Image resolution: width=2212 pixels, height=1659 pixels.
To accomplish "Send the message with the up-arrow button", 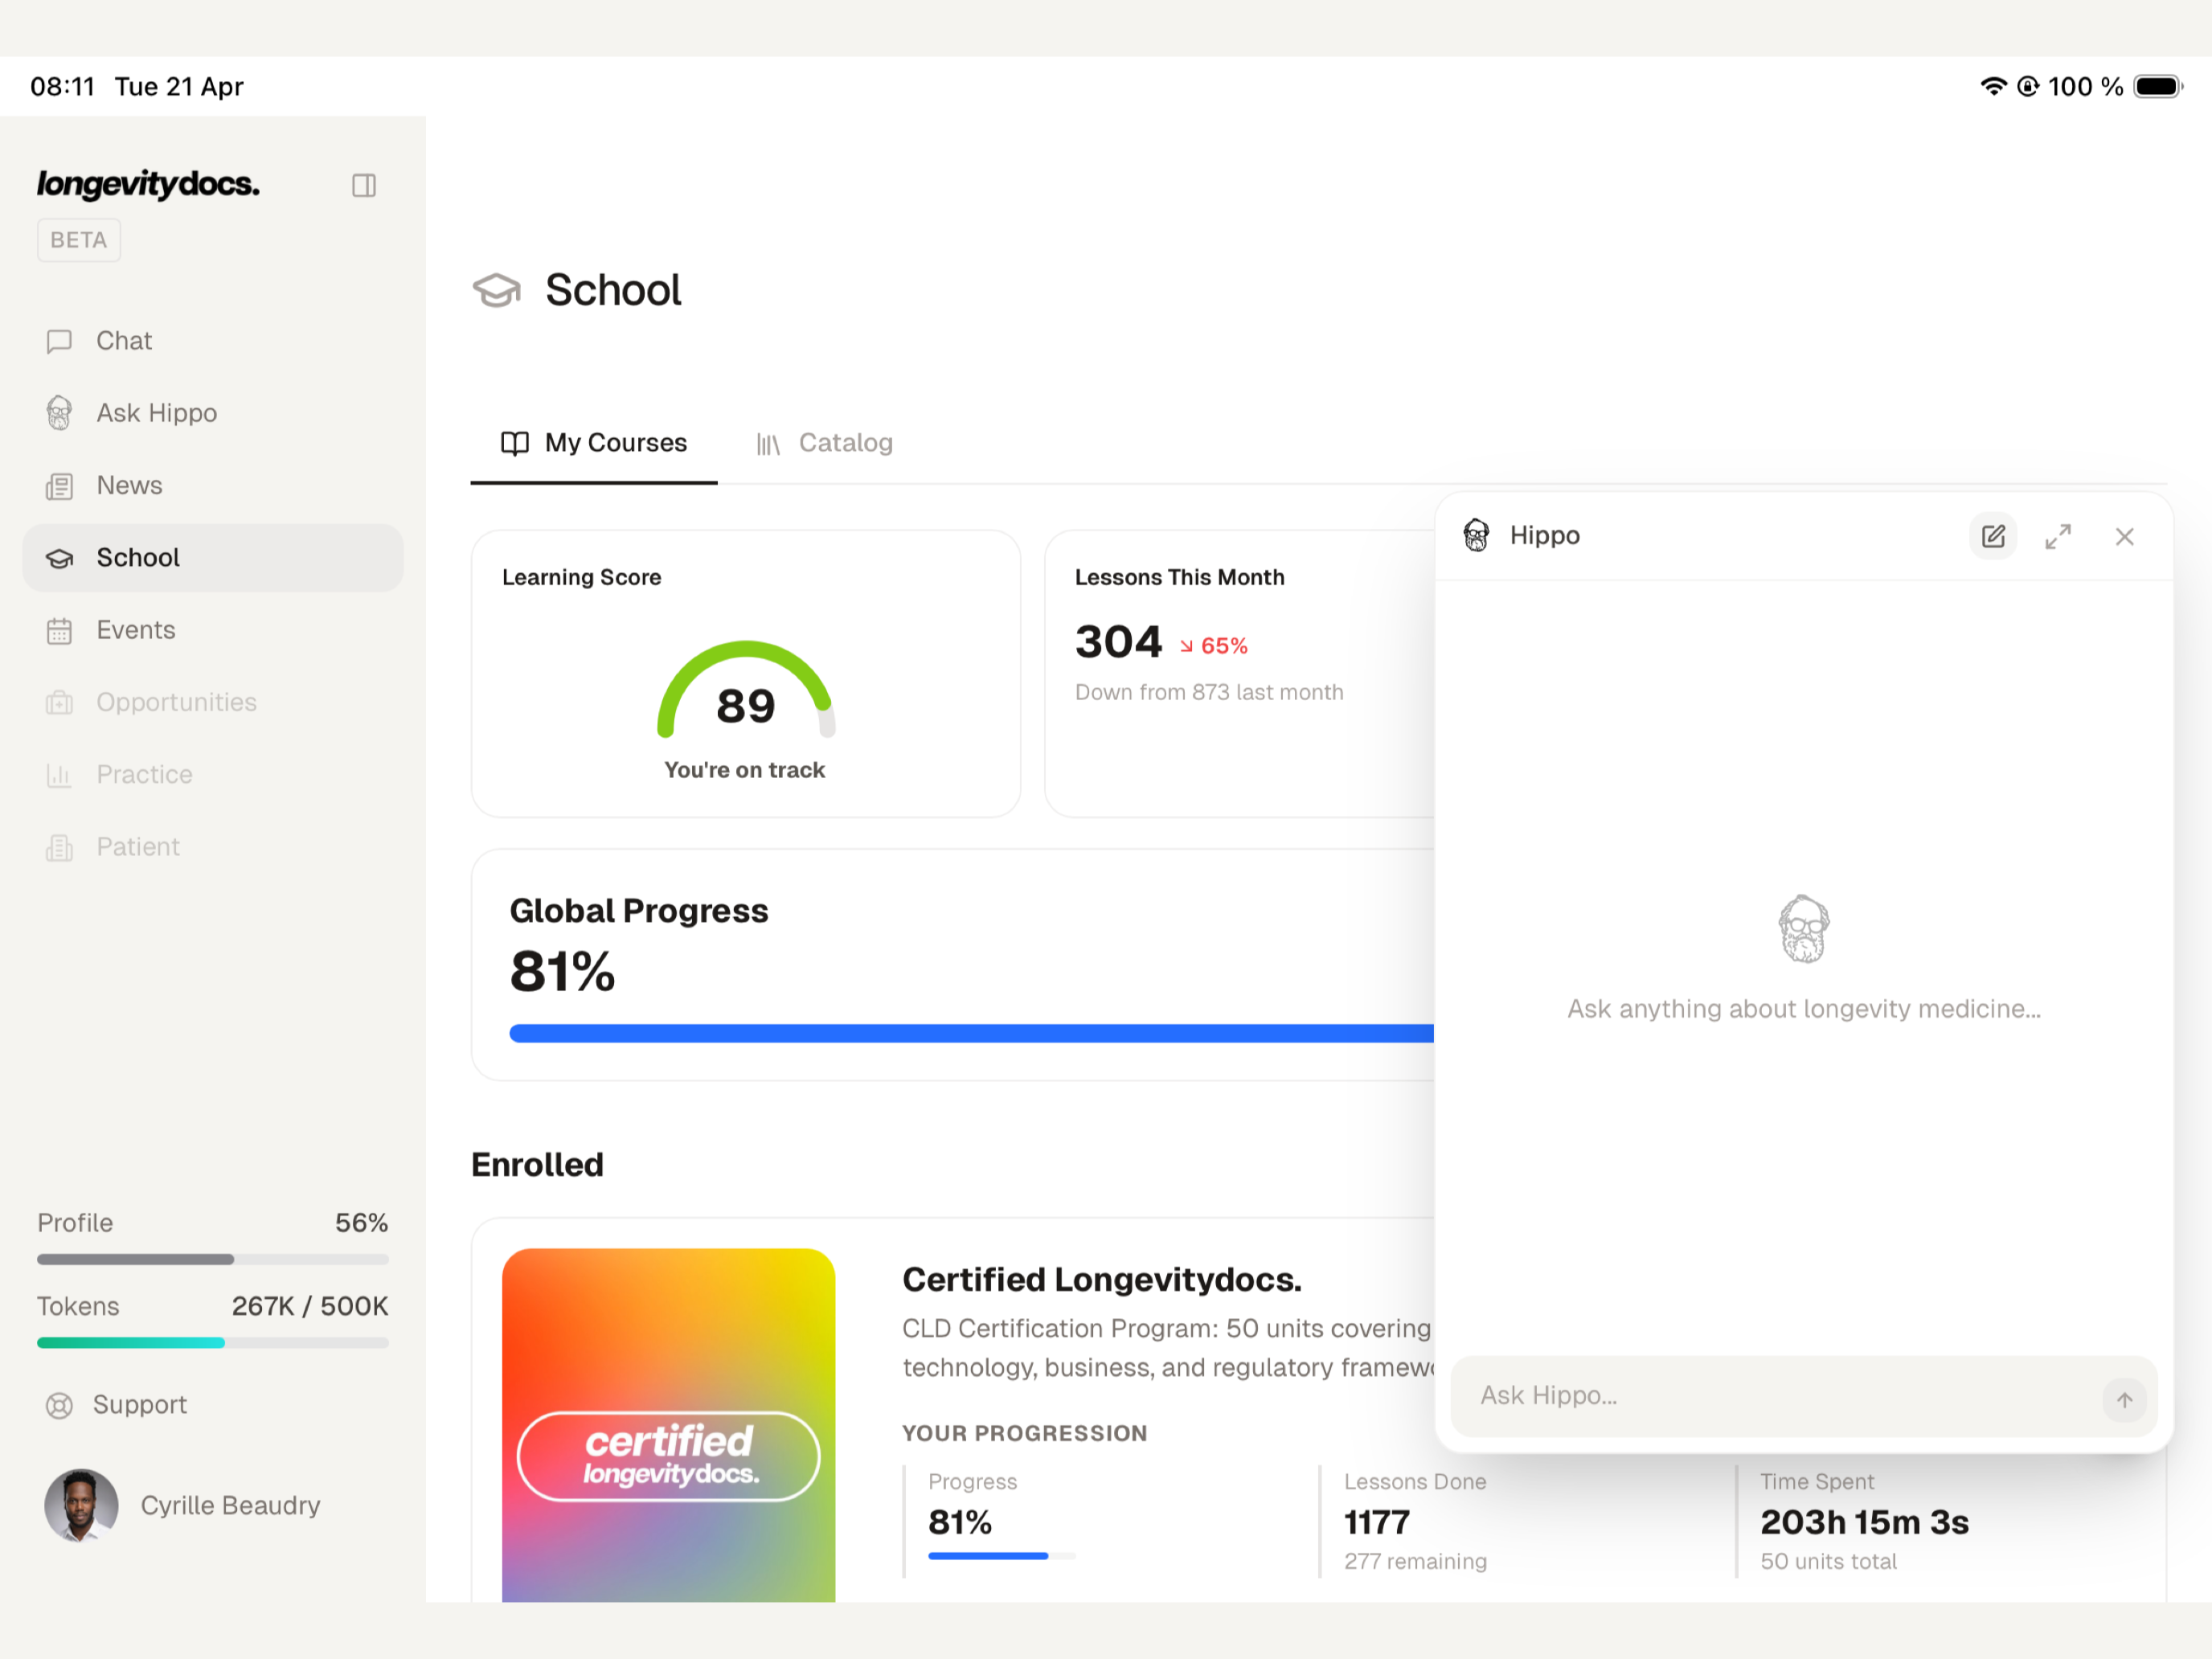I will 2124,1399.
